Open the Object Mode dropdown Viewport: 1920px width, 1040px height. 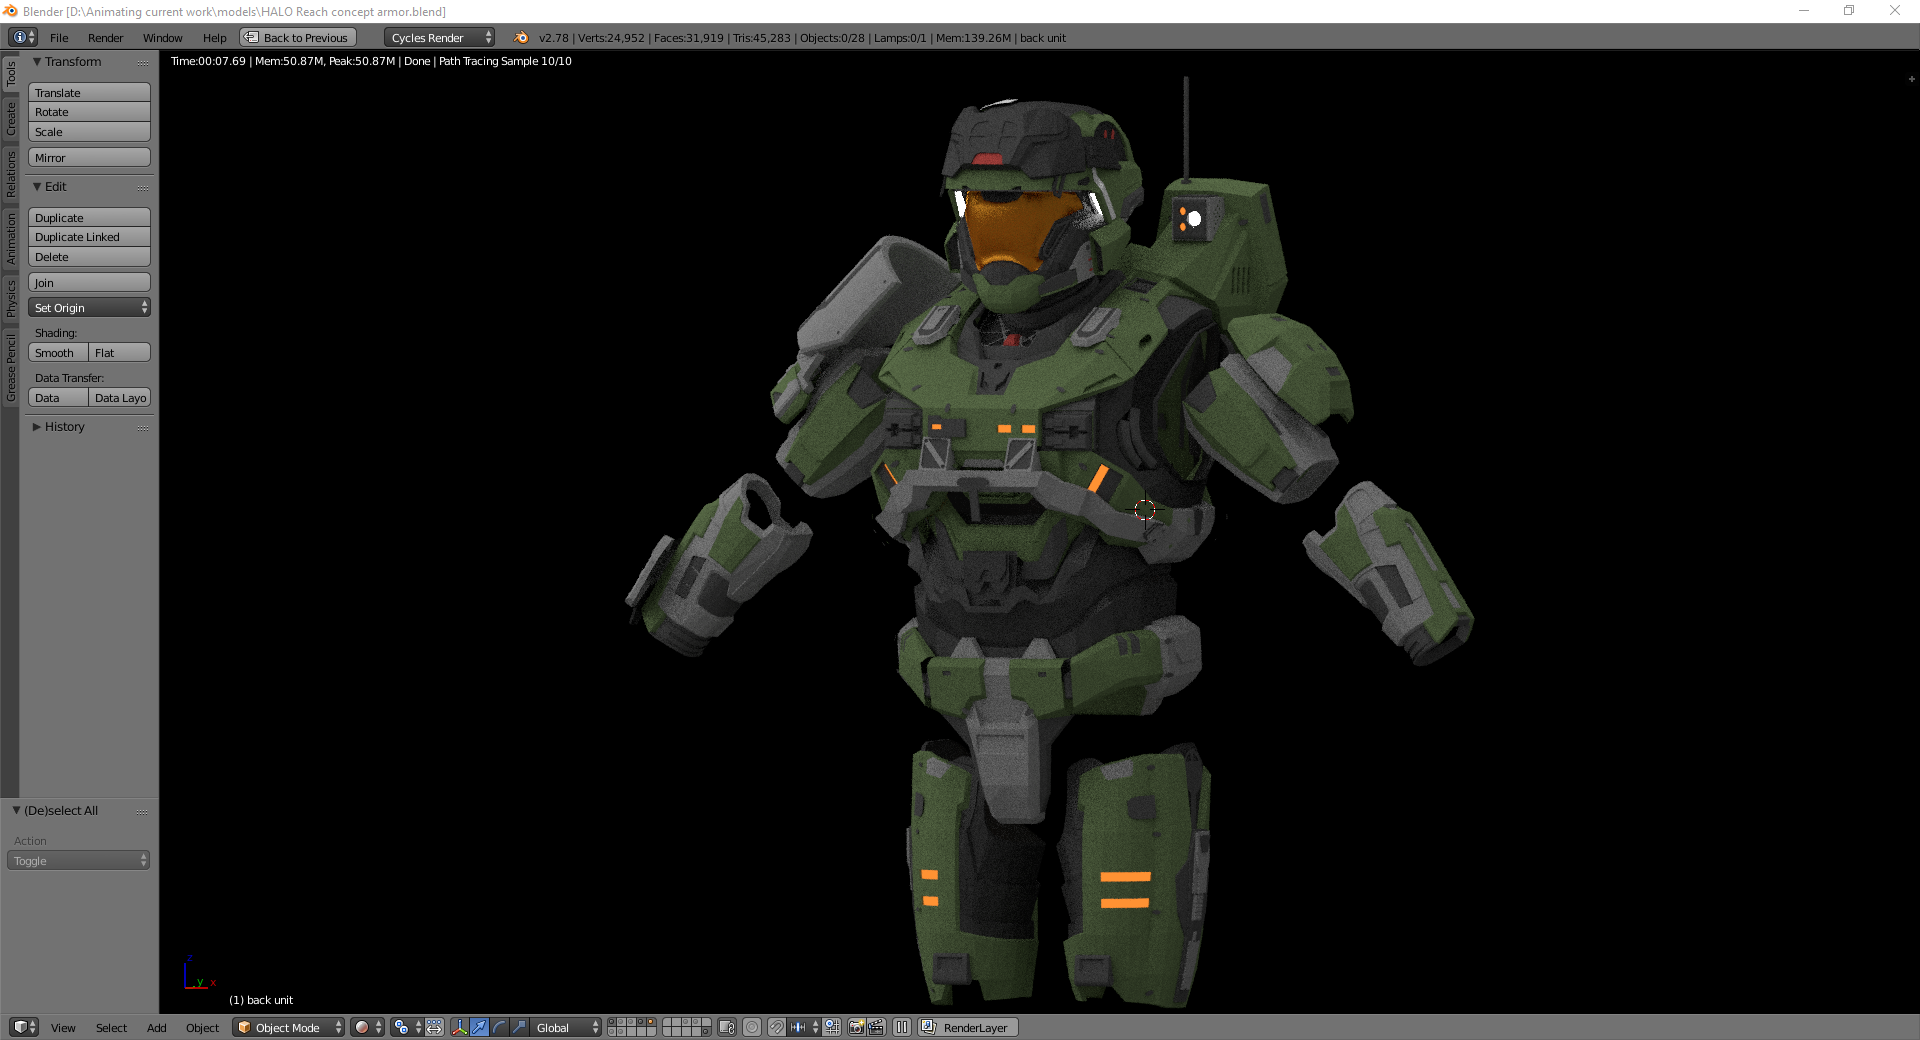click(x=288, y=1027)
